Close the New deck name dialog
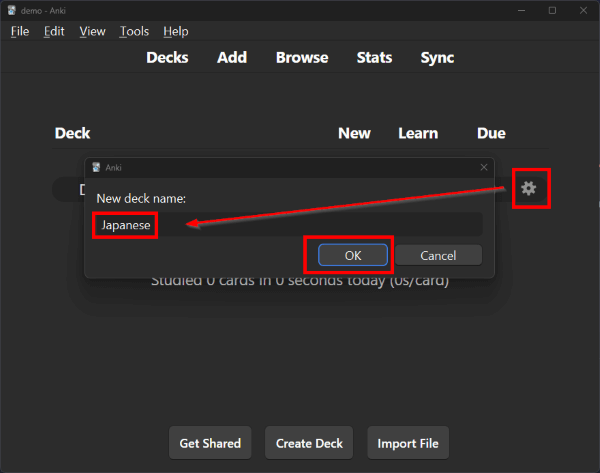600x473 pixels. tap(484, 167)
